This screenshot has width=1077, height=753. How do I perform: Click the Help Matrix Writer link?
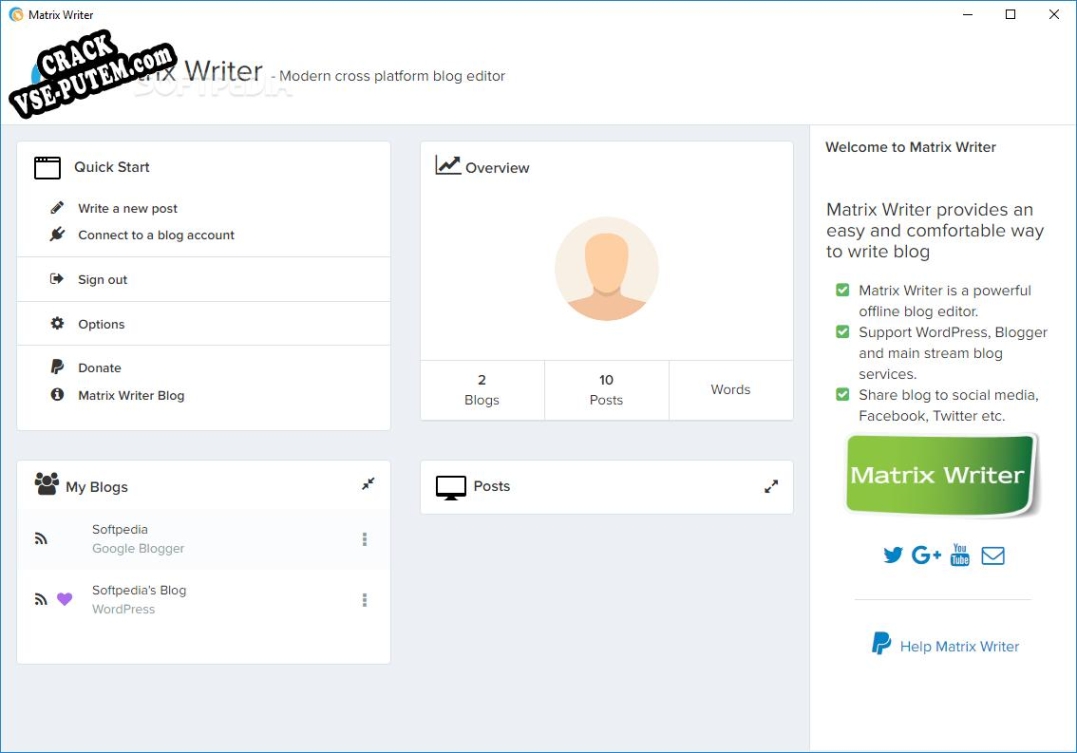click(x=960, y=647)
